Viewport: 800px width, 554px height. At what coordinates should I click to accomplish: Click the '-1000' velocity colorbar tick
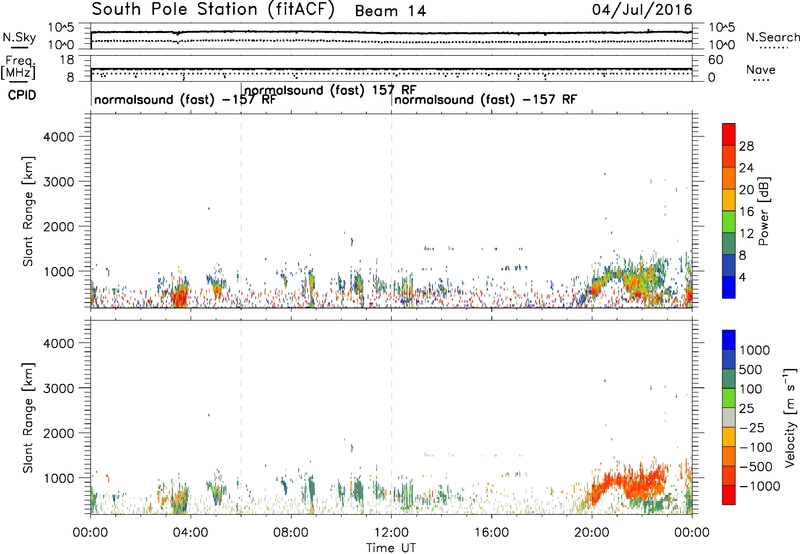tap(759, 486)
